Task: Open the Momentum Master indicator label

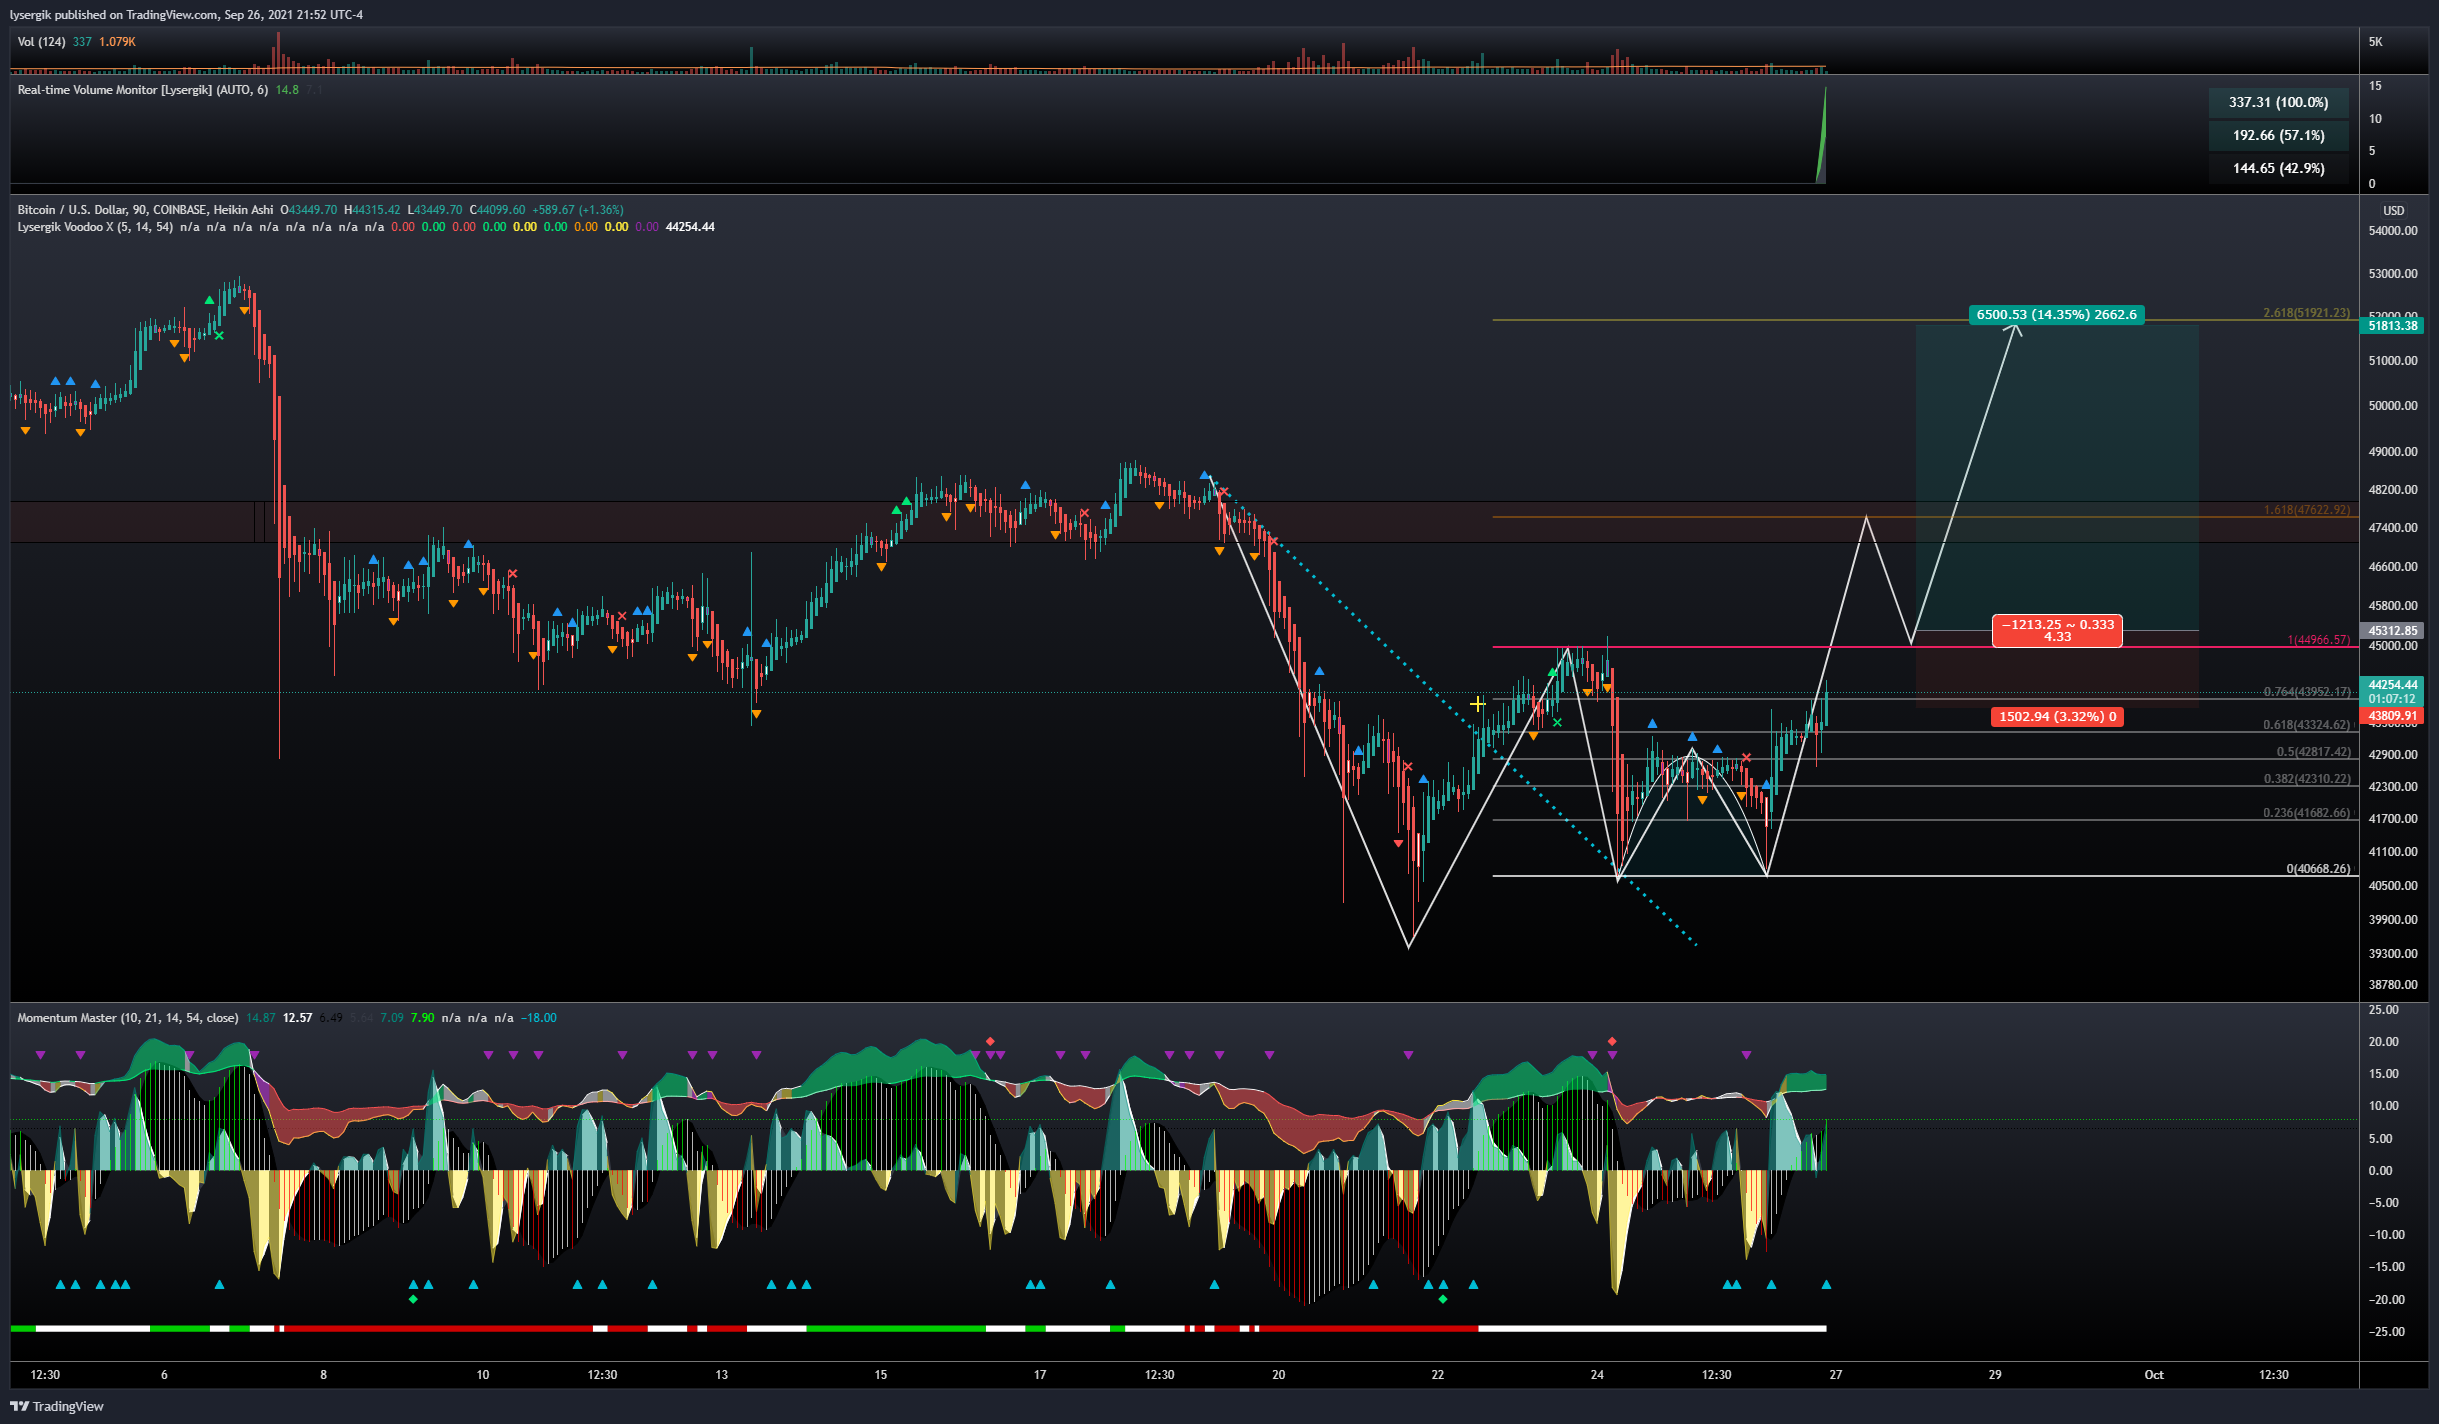Action: (x=127, y=1018)
